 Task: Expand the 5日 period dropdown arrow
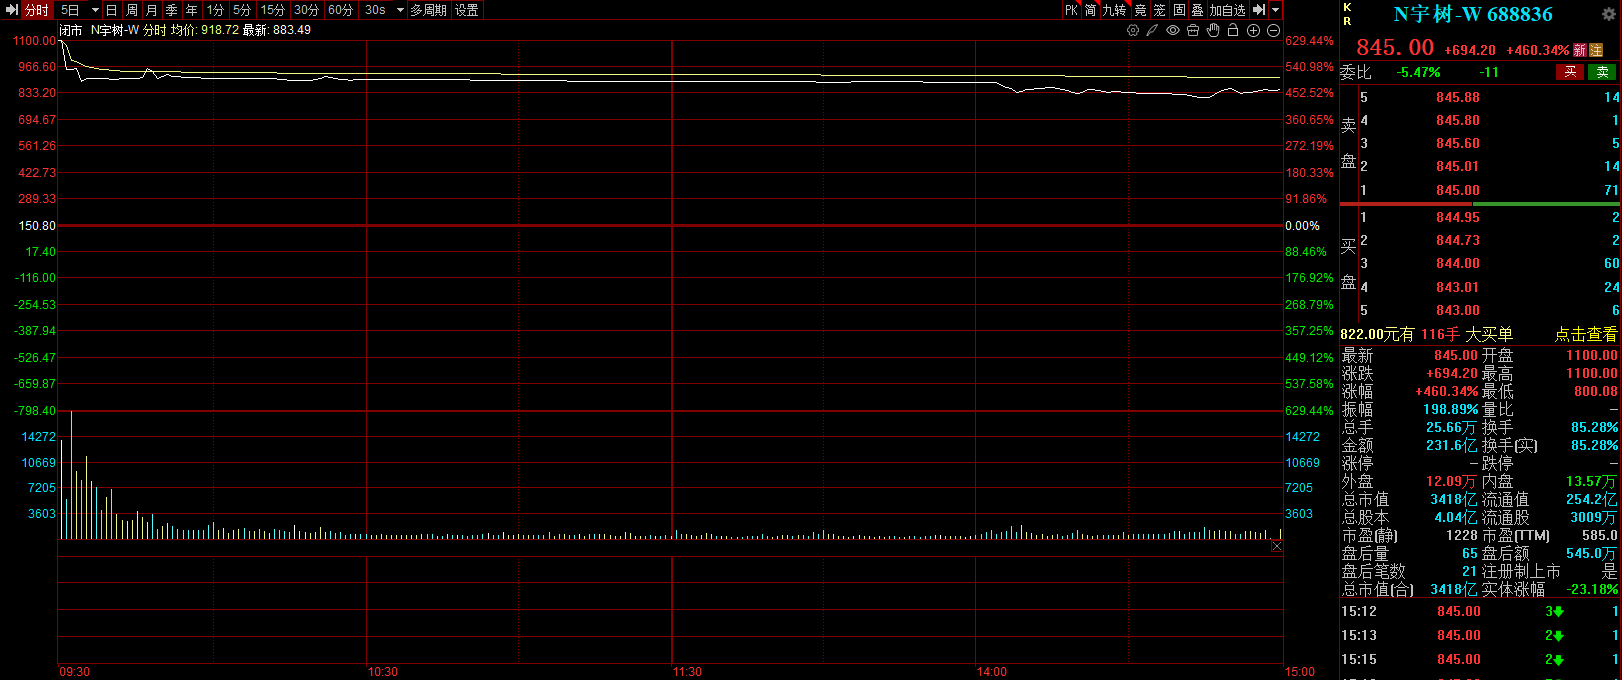coord(95,10)
